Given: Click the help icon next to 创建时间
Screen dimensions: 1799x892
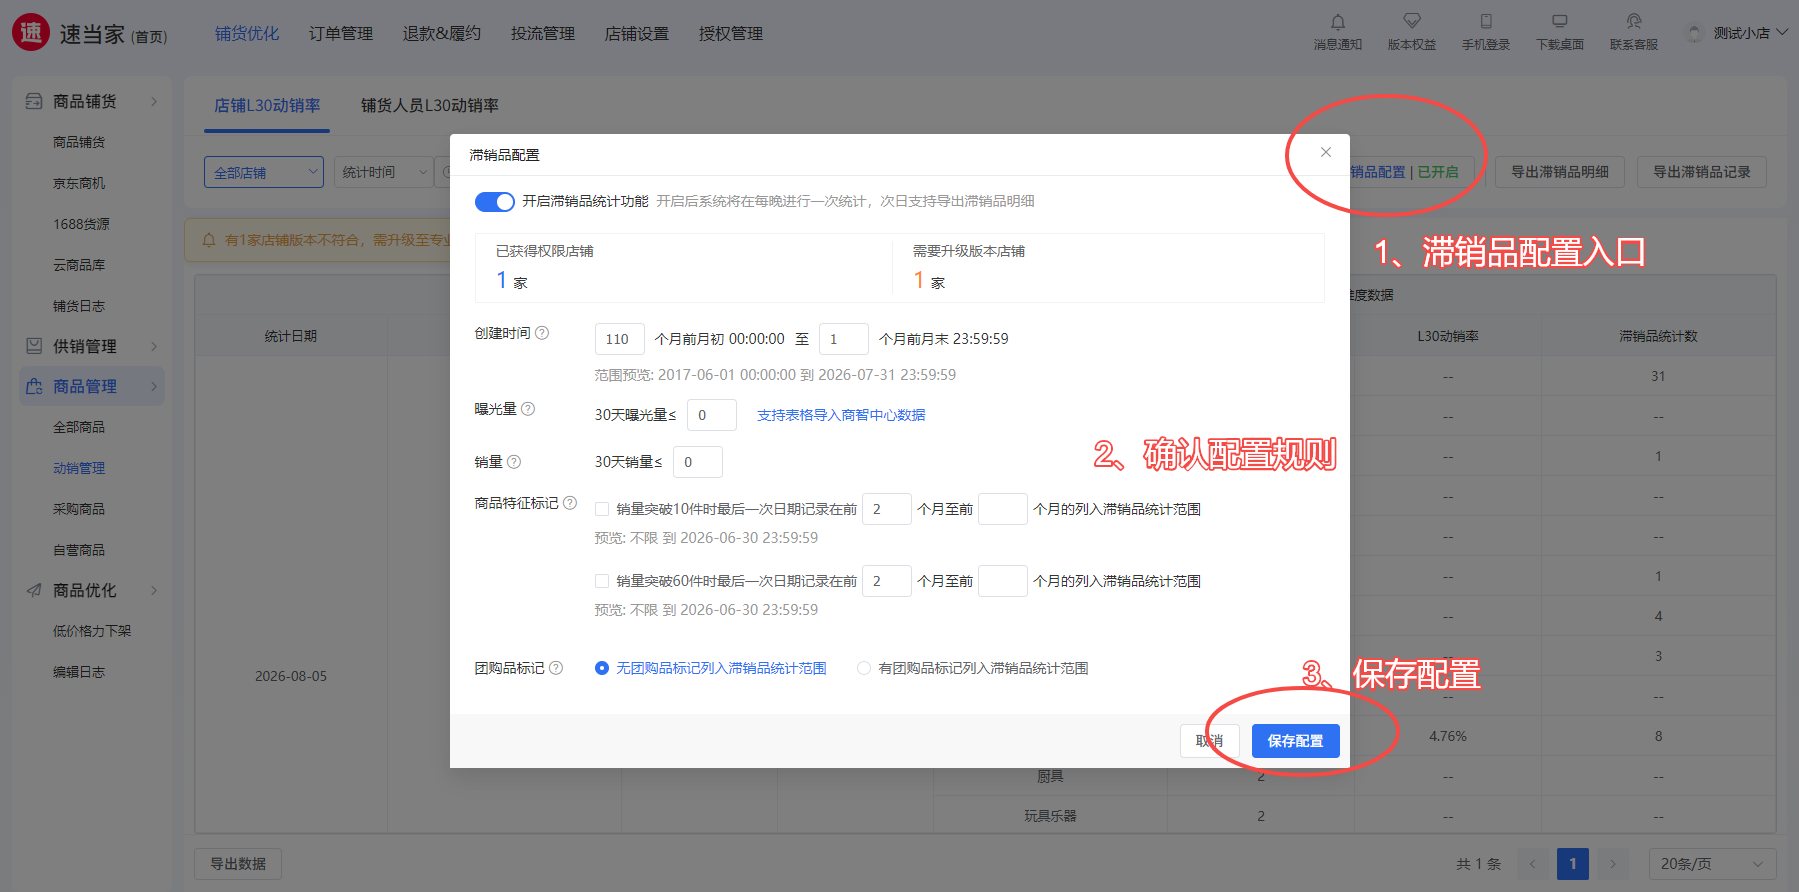Looking at the screenshot, I should click(542, 333).
